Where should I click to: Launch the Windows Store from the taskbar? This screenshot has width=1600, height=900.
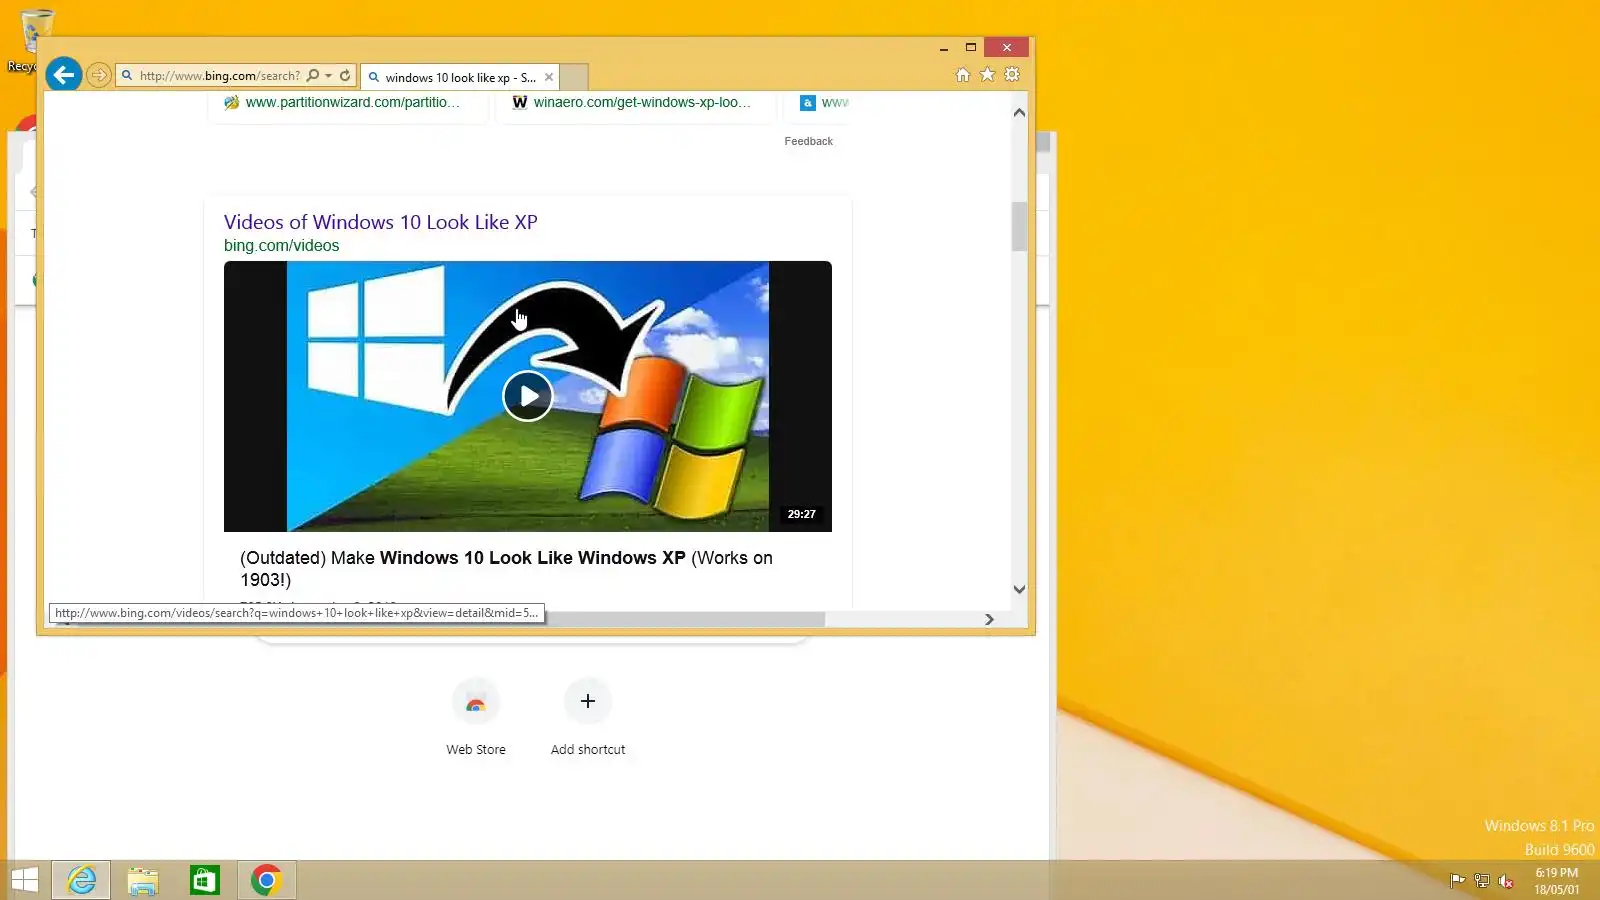[205, 880]
